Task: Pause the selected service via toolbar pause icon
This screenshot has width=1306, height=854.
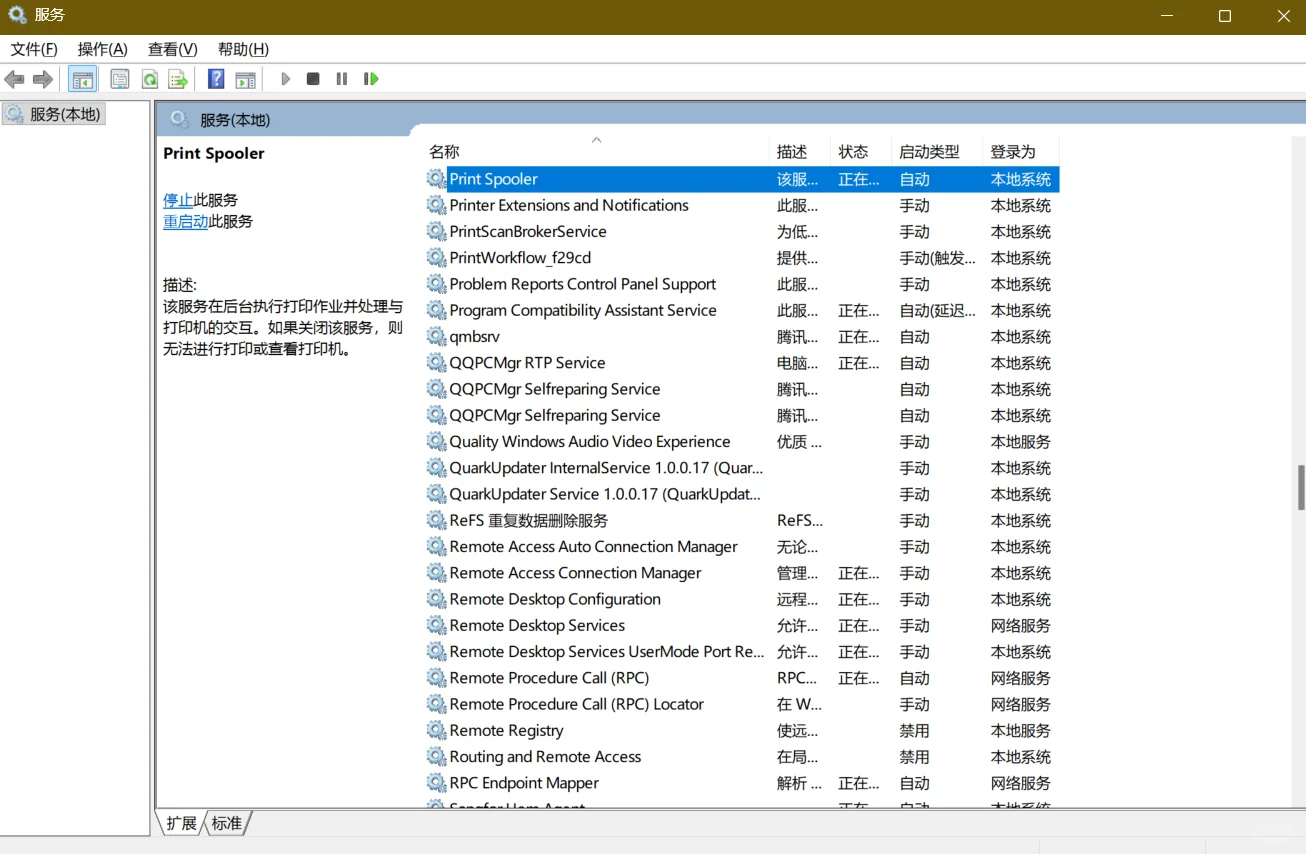Action: [x=341, y=79]
